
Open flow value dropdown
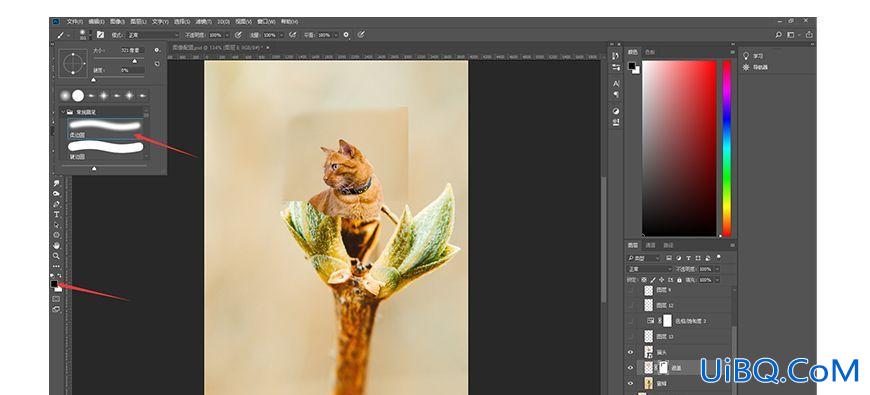pyautogui.click(x=282, y=35)
